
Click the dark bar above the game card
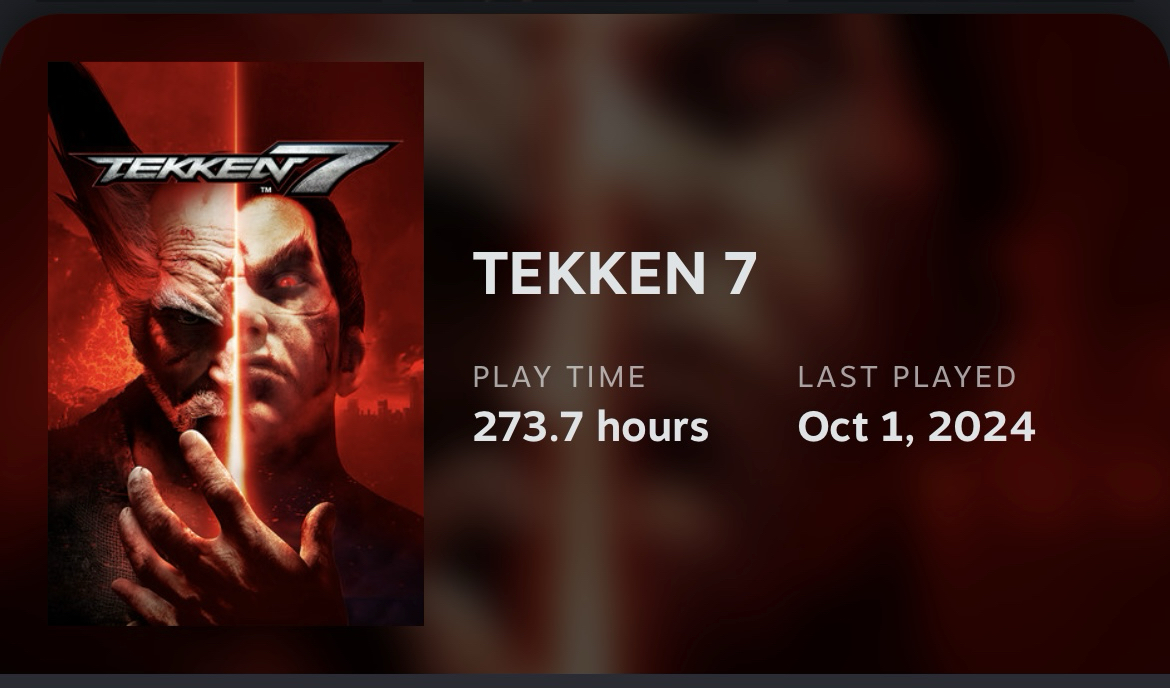click(x=585, y=6)
